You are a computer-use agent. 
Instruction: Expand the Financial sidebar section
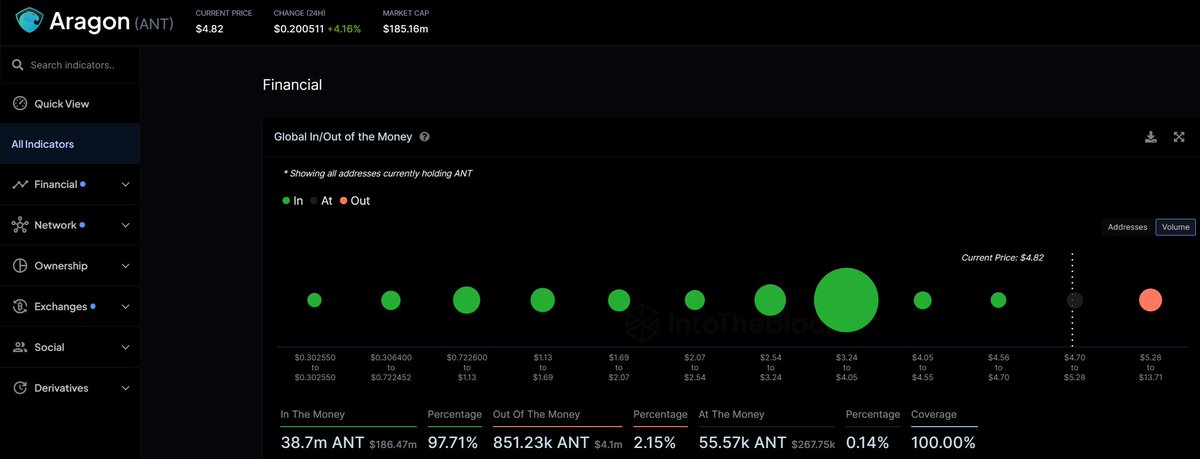pyautogui.click(x=125, y=185)
